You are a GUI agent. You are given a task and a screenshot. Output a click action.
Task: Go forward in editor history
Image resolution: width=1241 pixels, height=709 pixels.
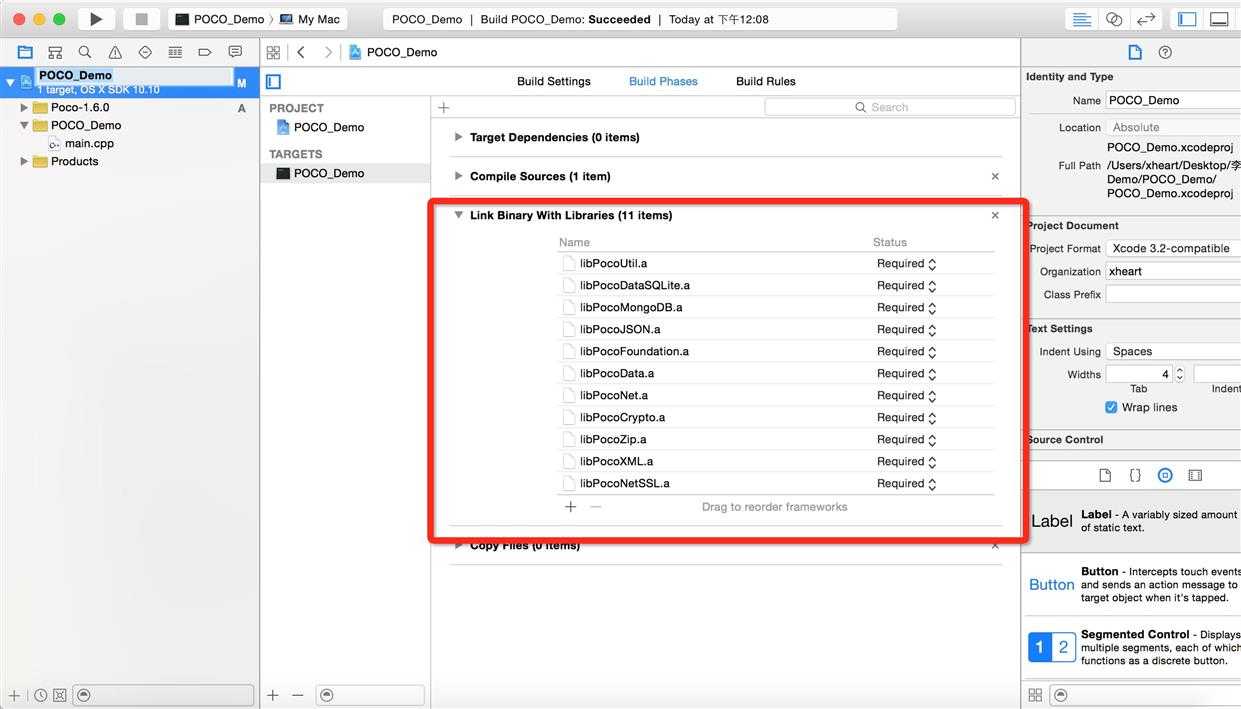(328, 52)
